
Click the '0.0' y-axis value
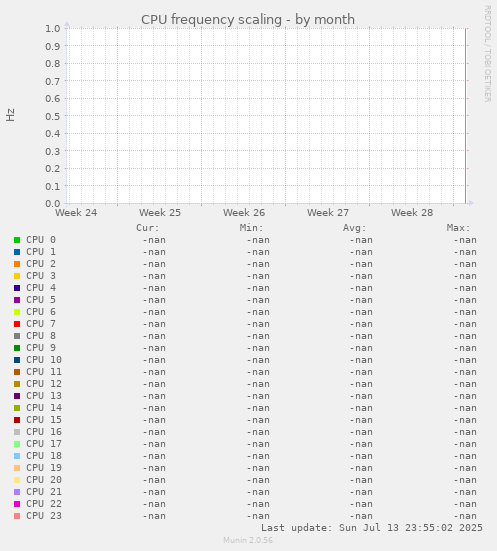(53, 203)
